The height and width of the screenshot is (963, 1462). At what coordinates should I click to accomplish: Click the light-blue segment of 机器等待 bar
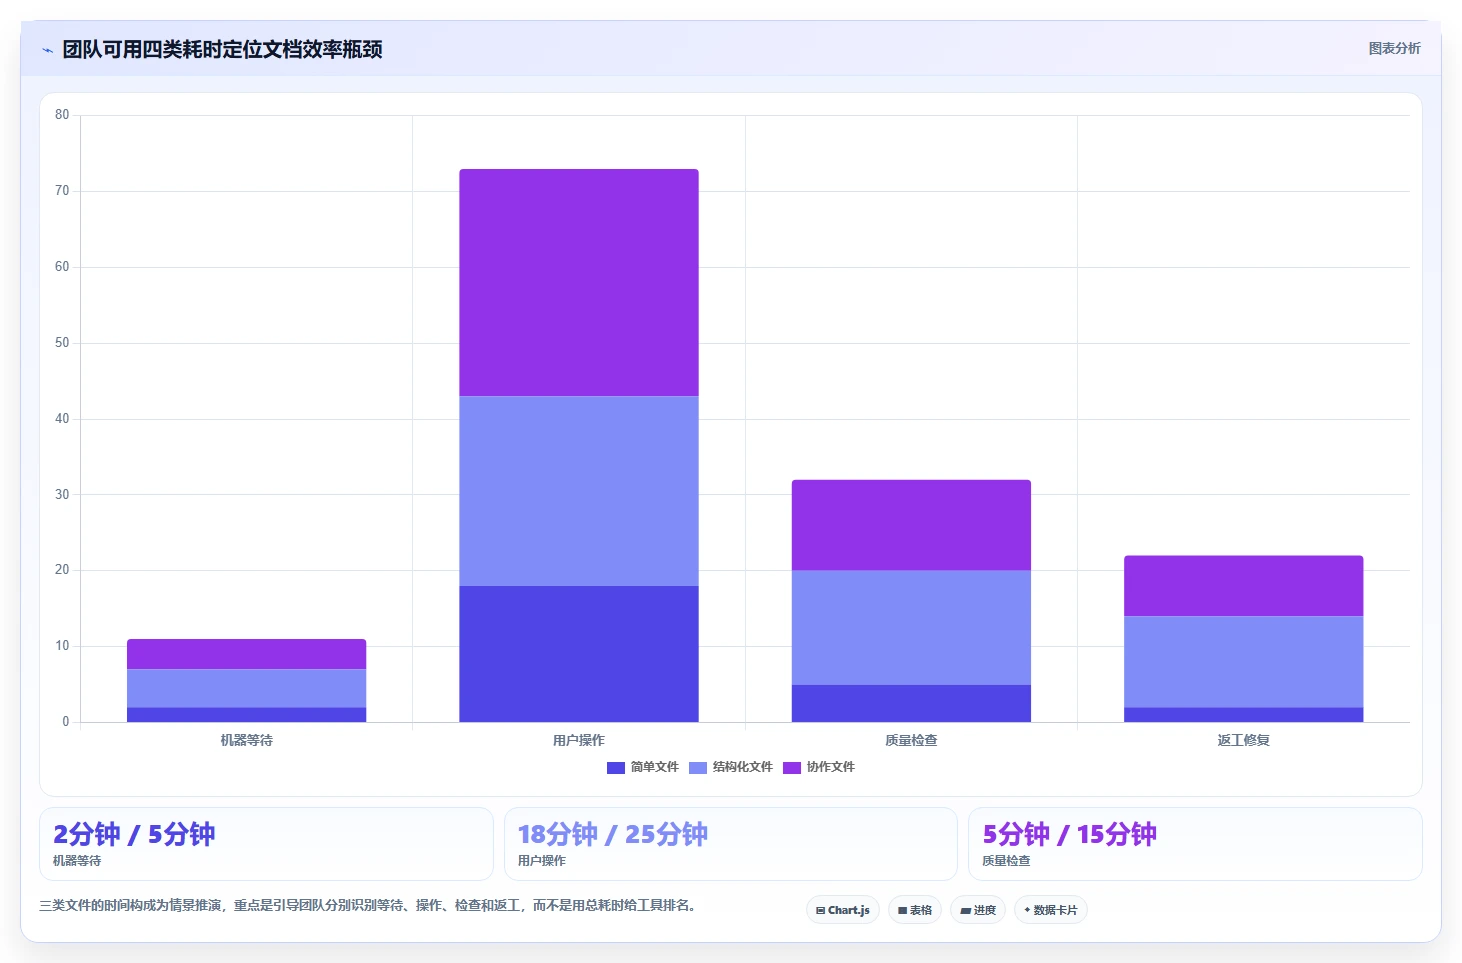pyautogui.click(x=246, y=688)
